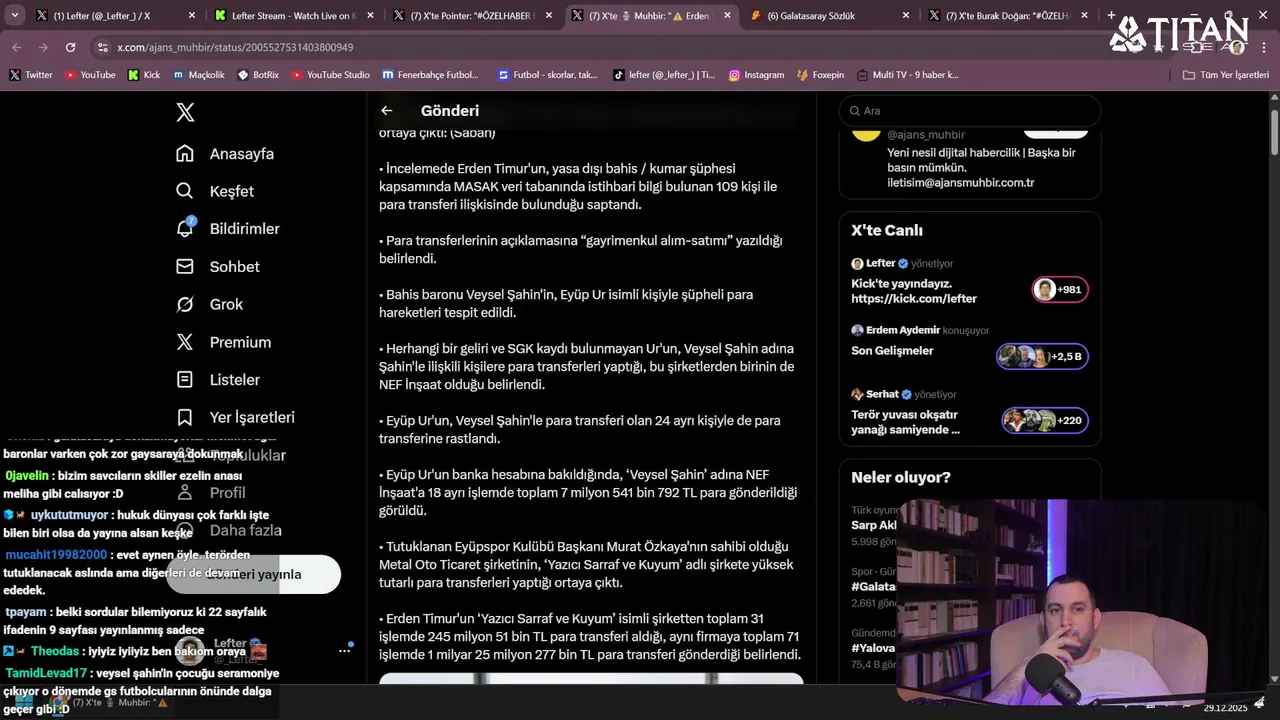The width and height of the screenshot is (1280, 720).
Task: Open Premium in the sidebar
Action: point(223,342)
